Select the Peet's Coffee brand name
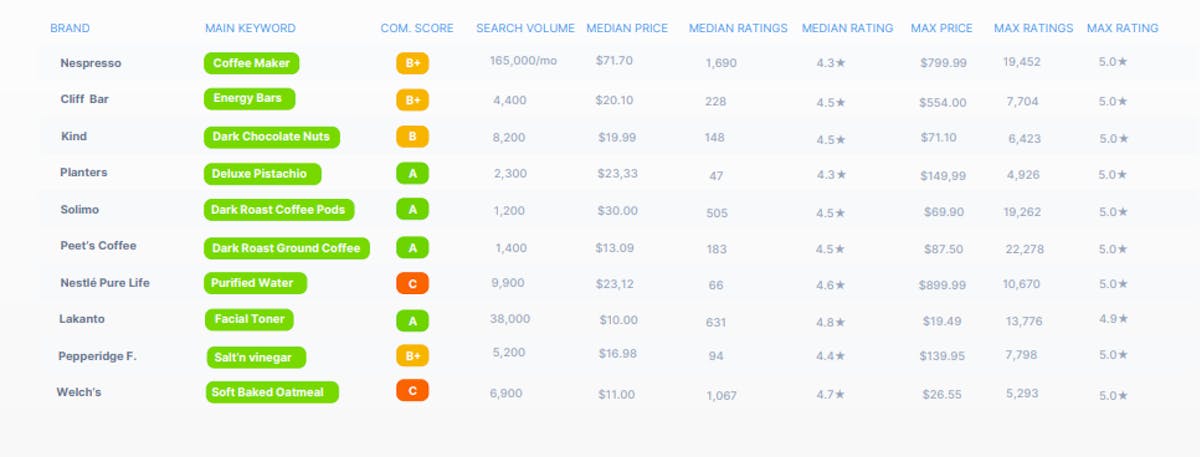 pos(98,245)
